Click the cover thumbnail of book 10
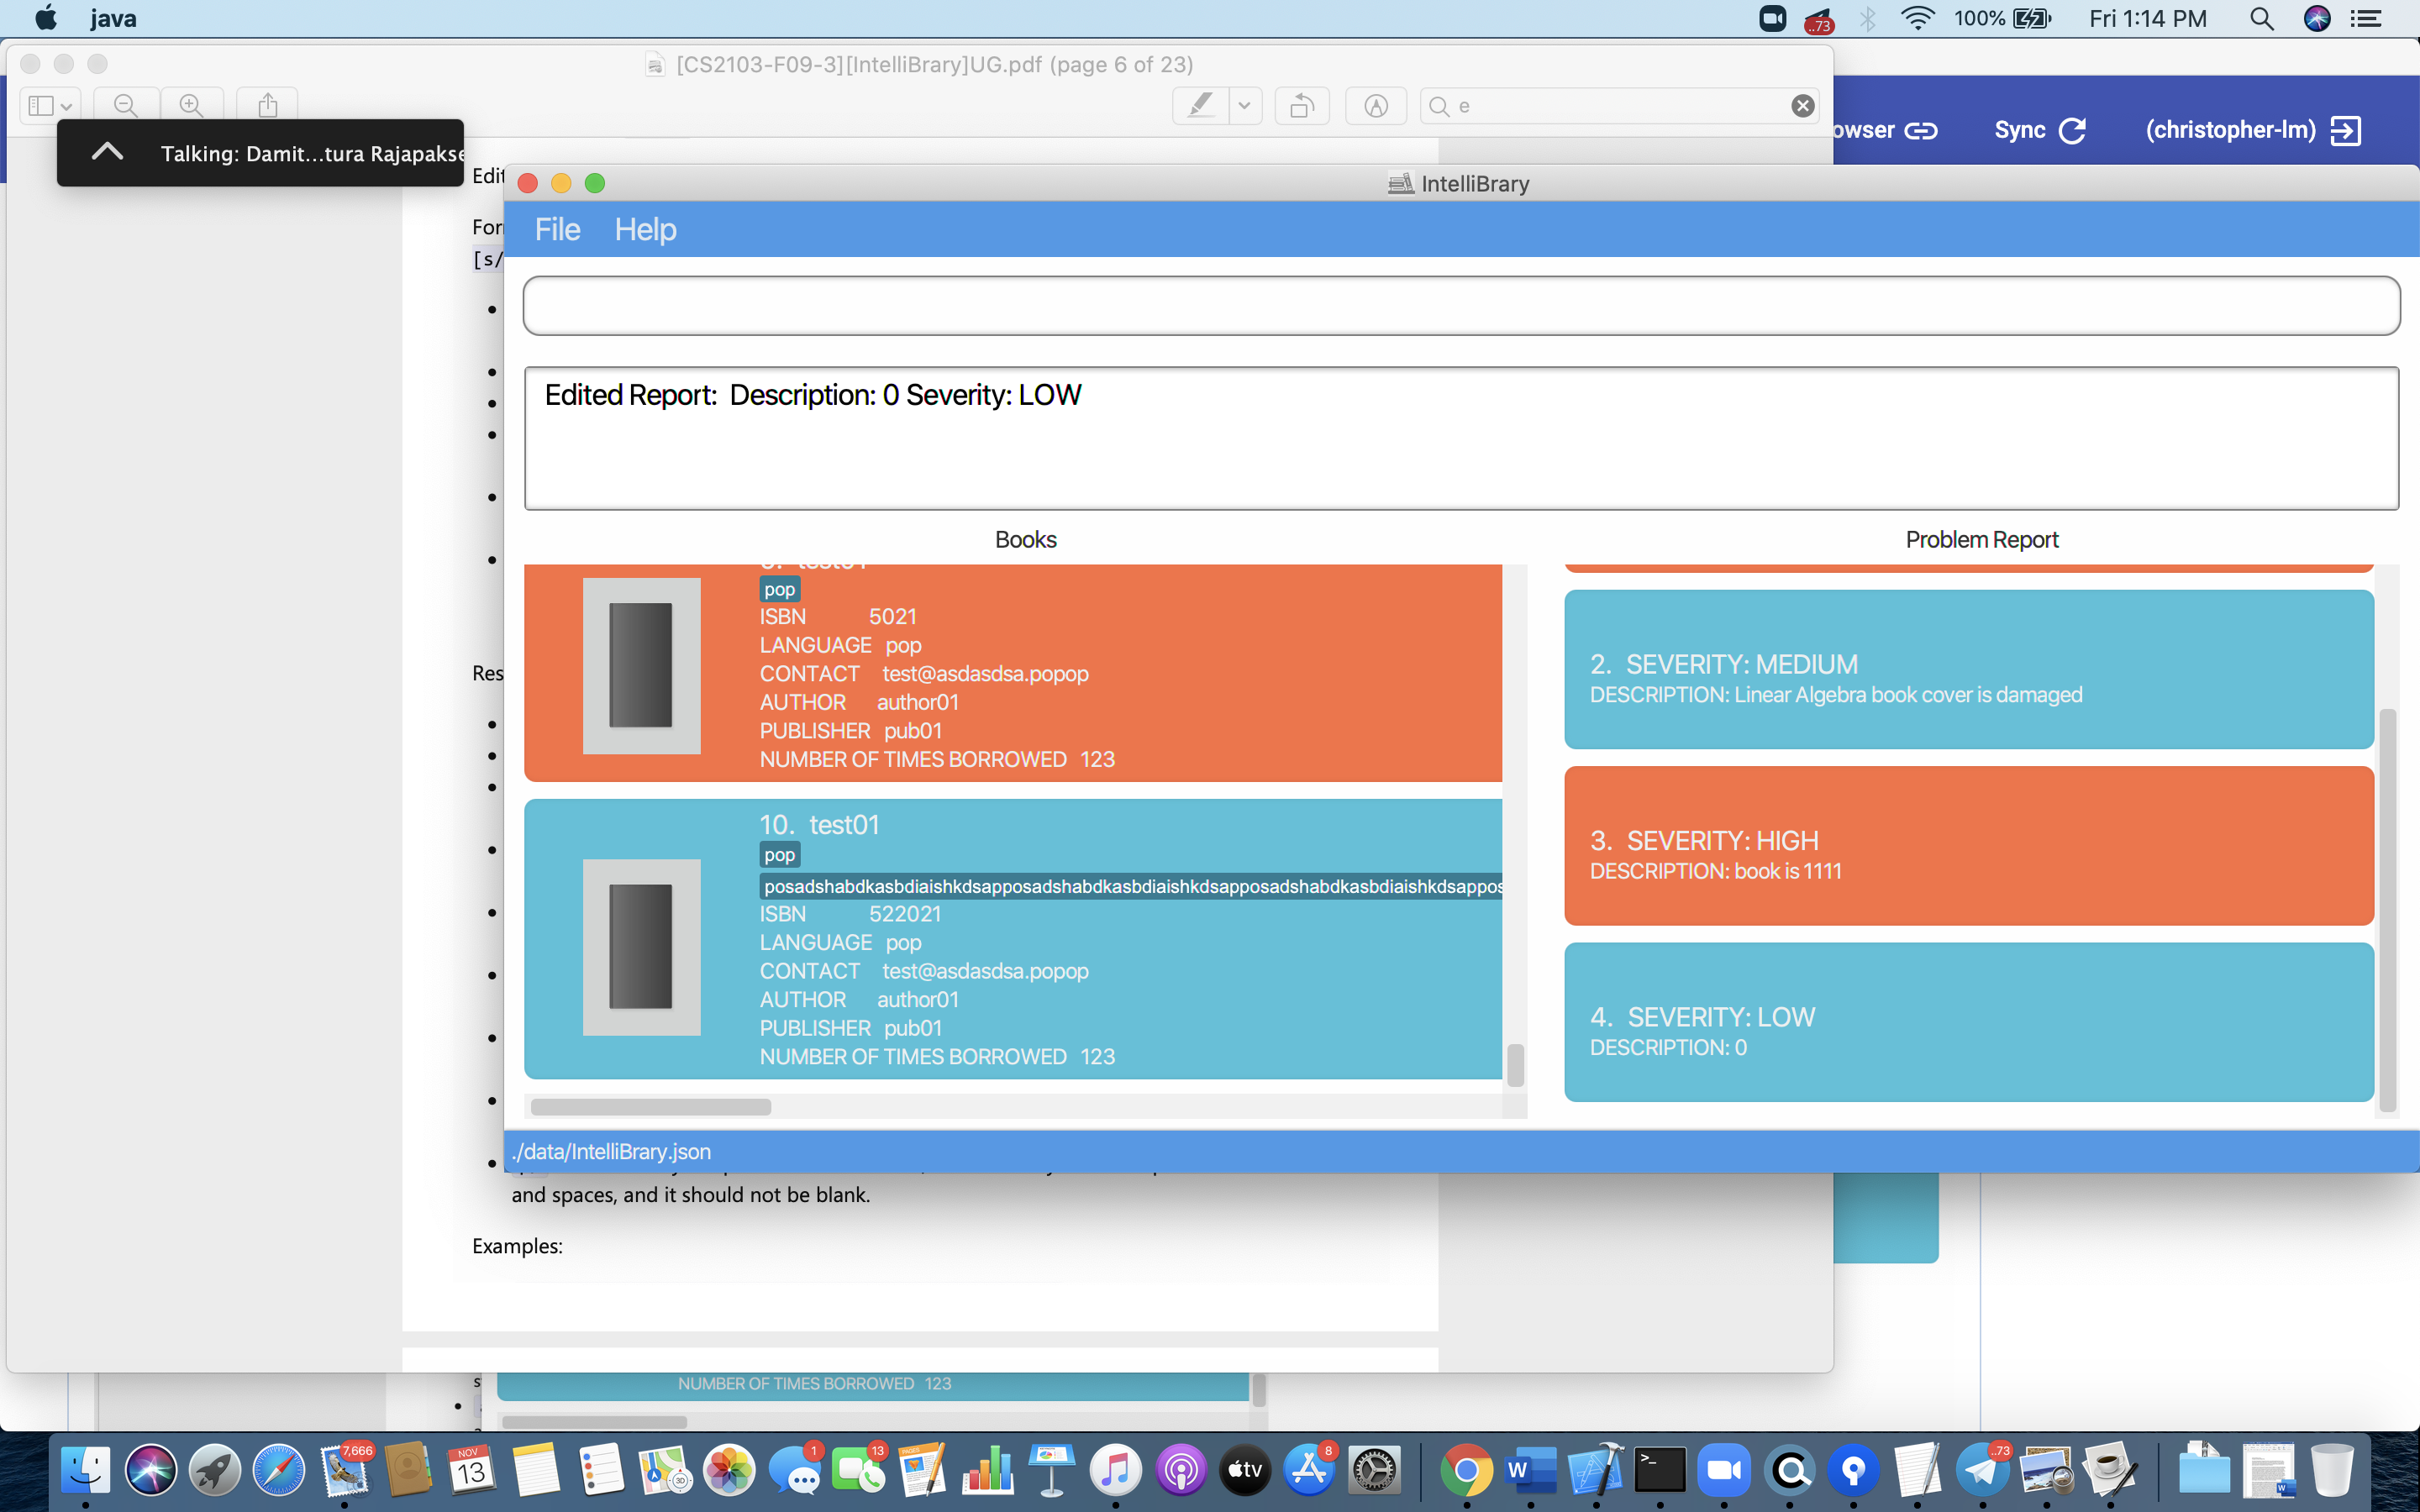The image size is (2420, 1512). click(x=641, y=947)
